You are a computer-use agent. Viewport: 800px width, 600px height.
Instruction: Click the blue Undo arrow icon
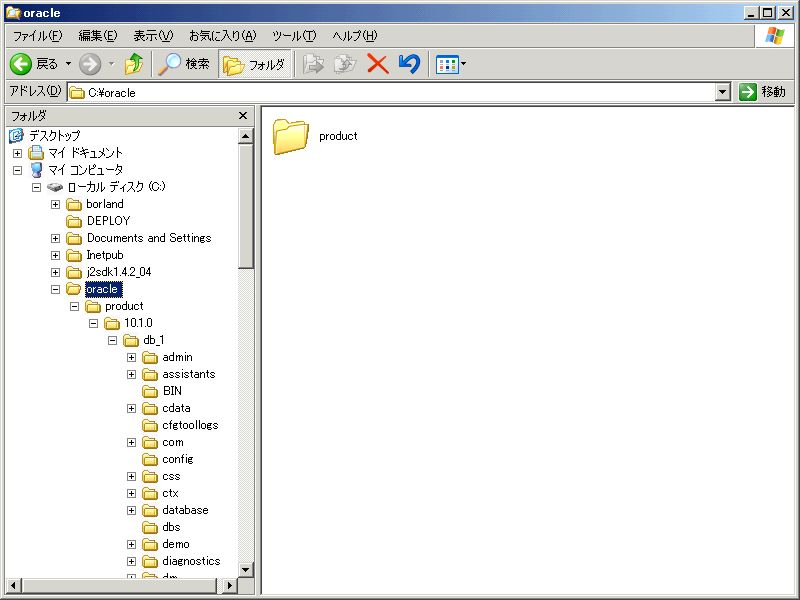408,64
